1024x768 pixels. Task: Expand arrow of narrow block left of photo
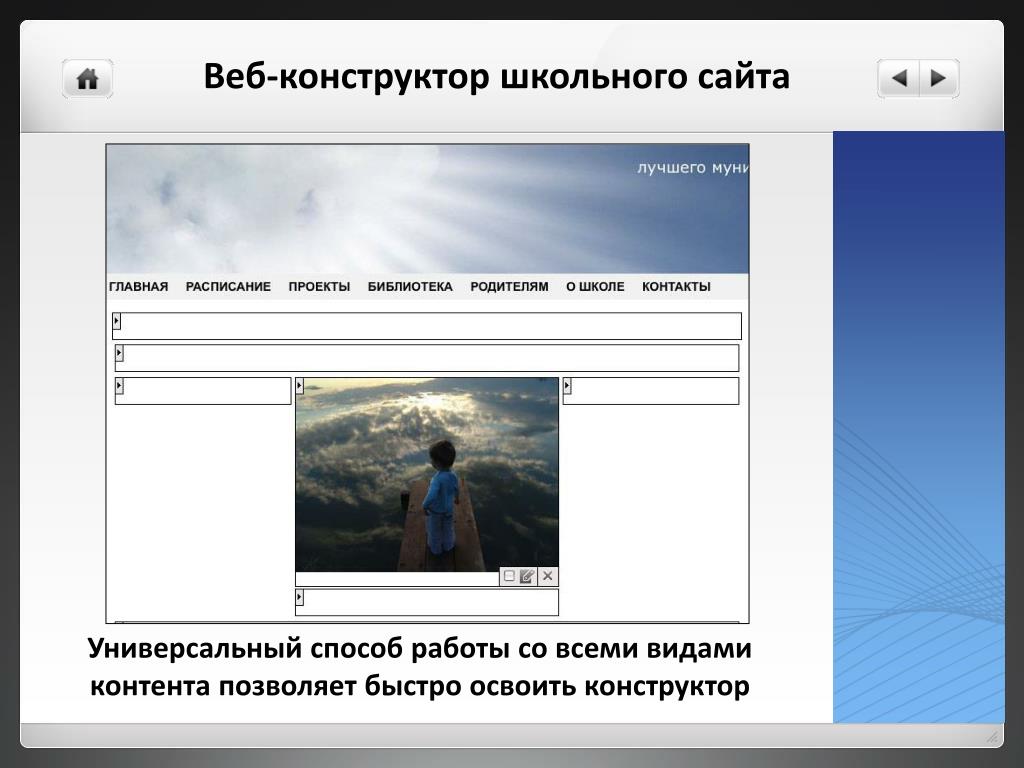click(x=119, y=386)
